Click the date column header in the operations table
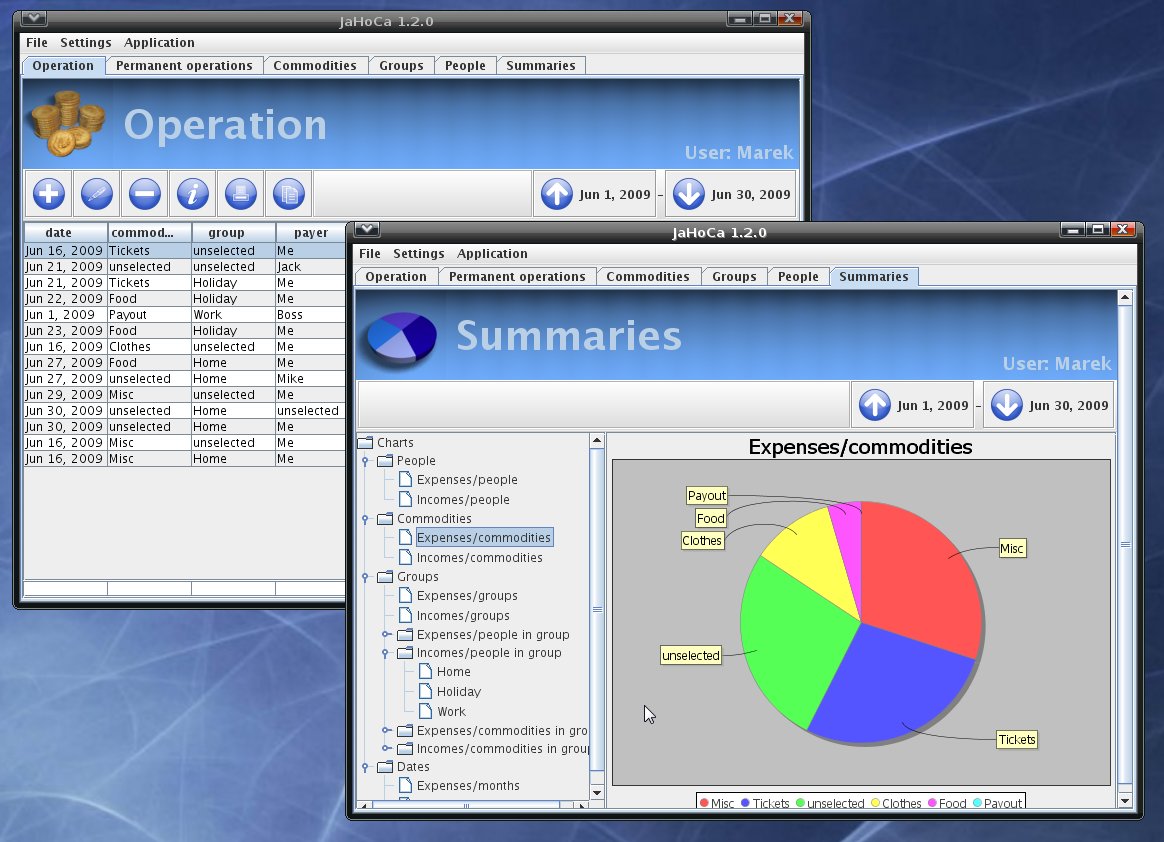 (59, 233)
